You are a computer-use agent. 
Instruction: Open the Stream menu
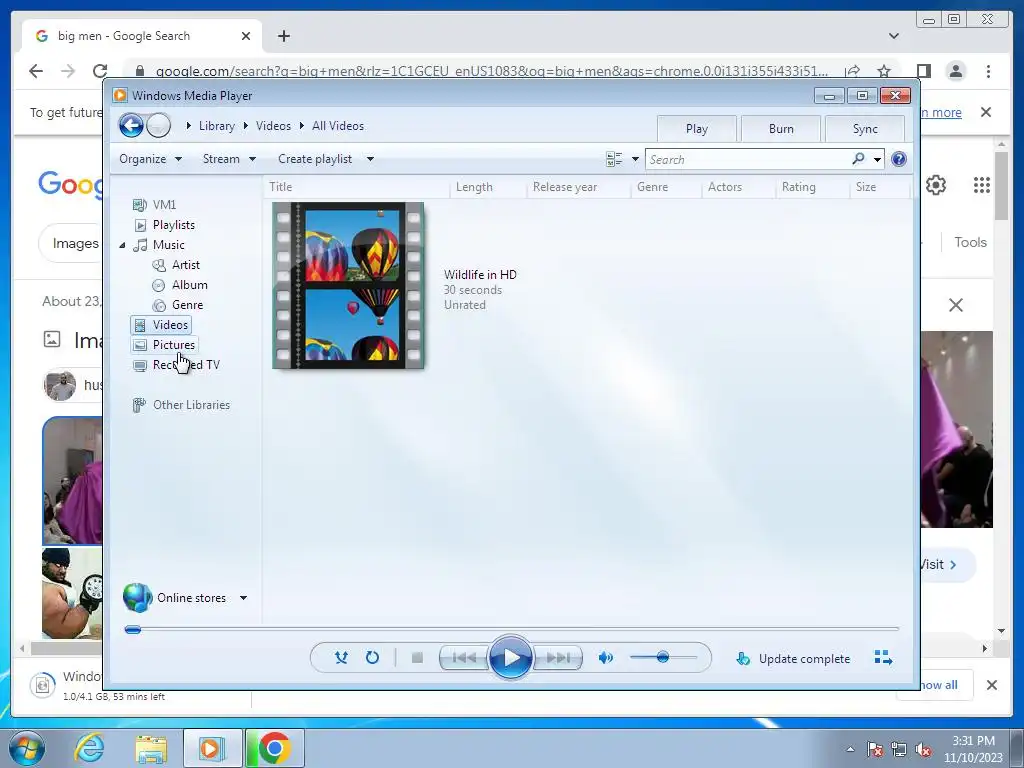point(229,159)
